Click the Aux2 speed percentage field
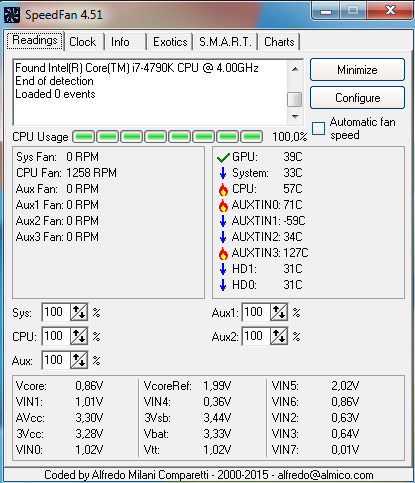The width and height of the screenshot is (415, 483). coord(256,336)
